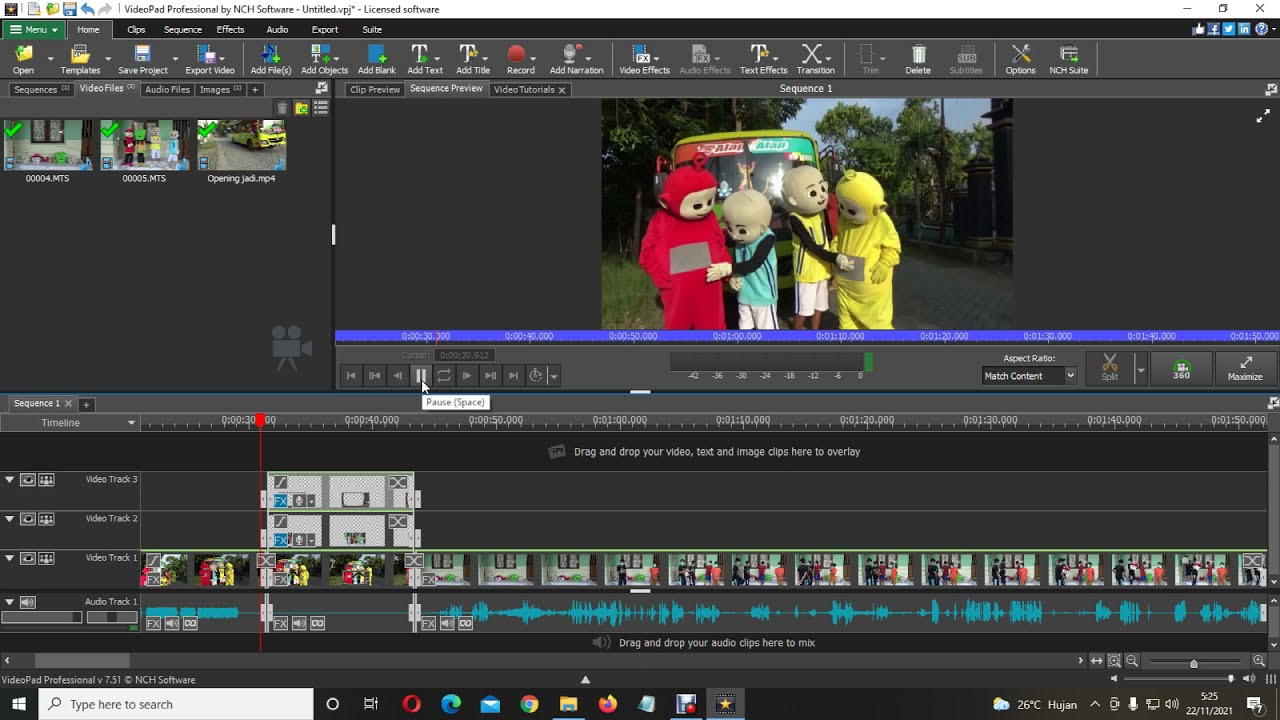Screen dimensions: 1280x720
Task: Click FX icon on Video Track 3 clip
Action: tap(281, 501)
